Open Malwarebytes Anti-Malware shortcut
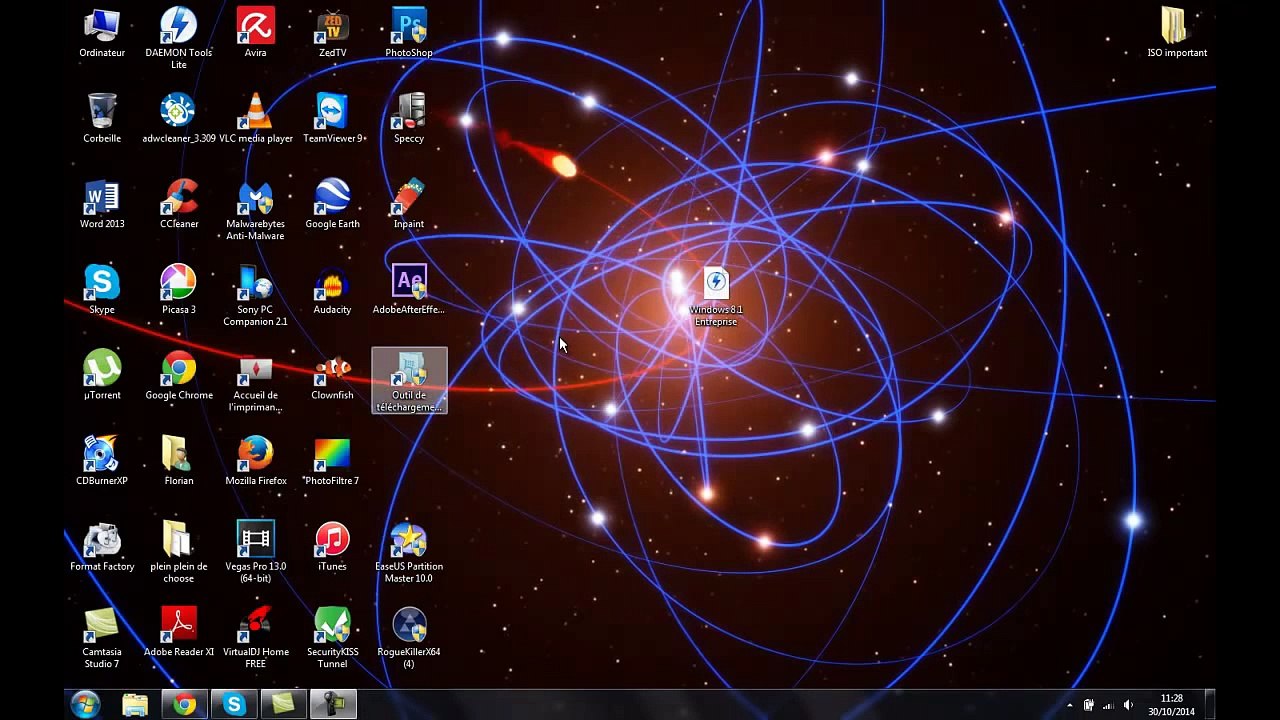This screenshot has width=1280, height=720. click(x=255, y=211)
